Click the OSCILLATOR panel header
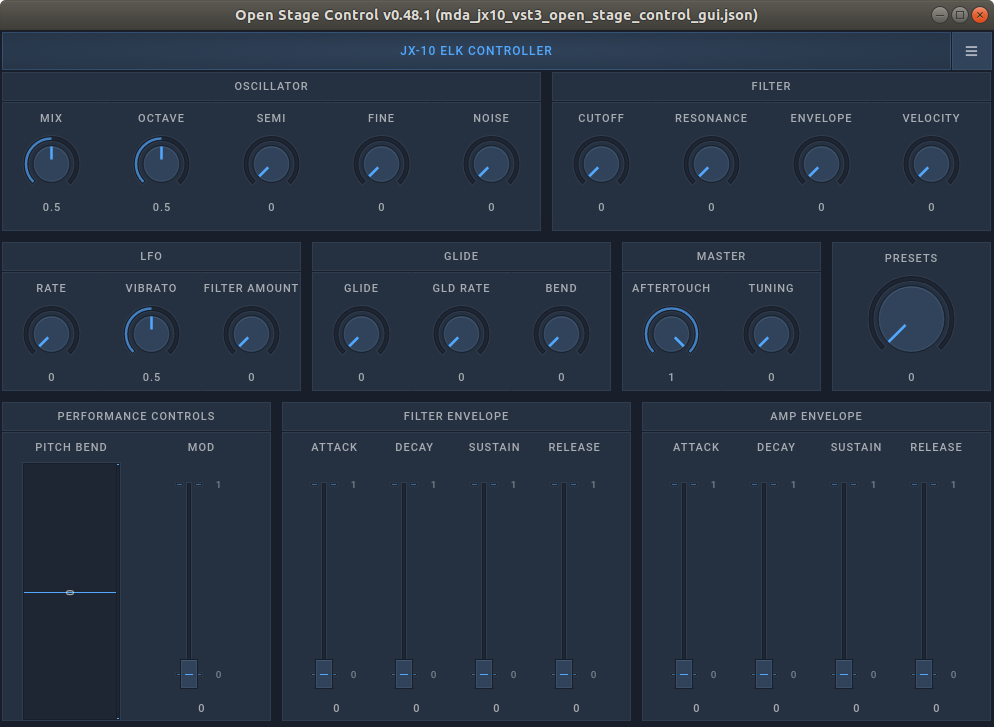994x727 pixels. [271, 86]
